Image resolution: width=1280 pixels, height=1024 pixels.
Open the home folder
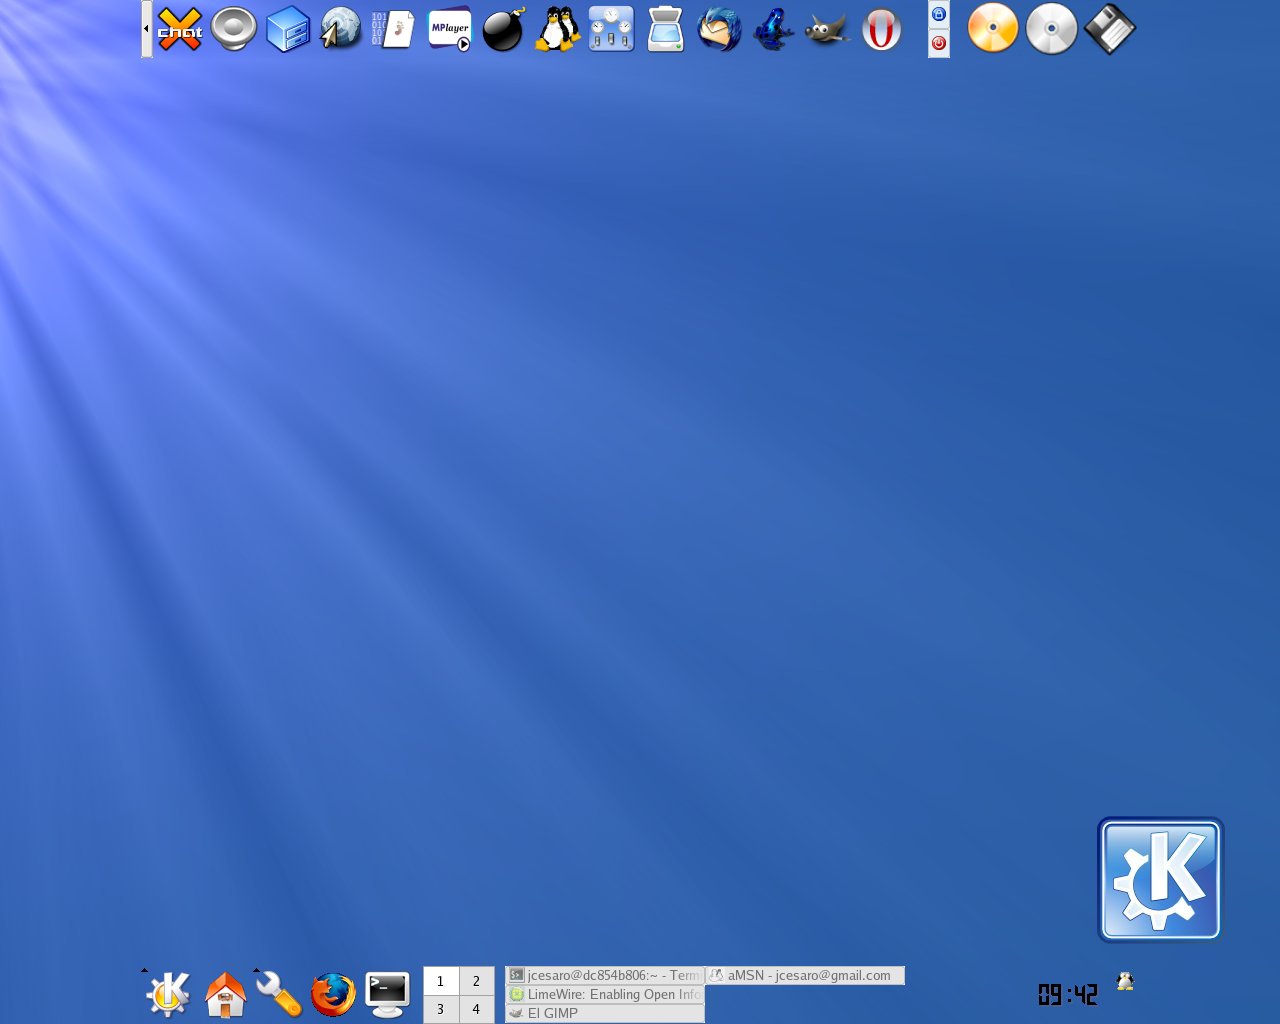pos(225,994)
